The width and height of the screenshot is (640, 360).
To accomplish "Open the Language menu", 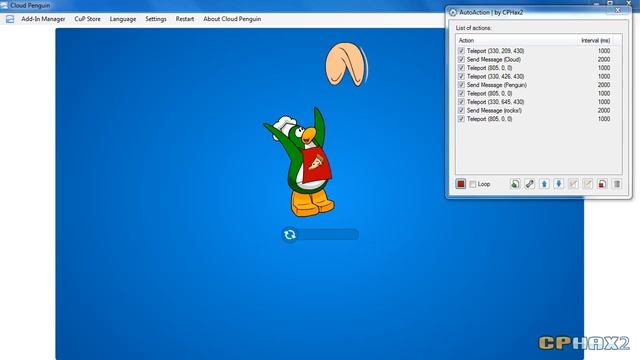I will point(122,19).
